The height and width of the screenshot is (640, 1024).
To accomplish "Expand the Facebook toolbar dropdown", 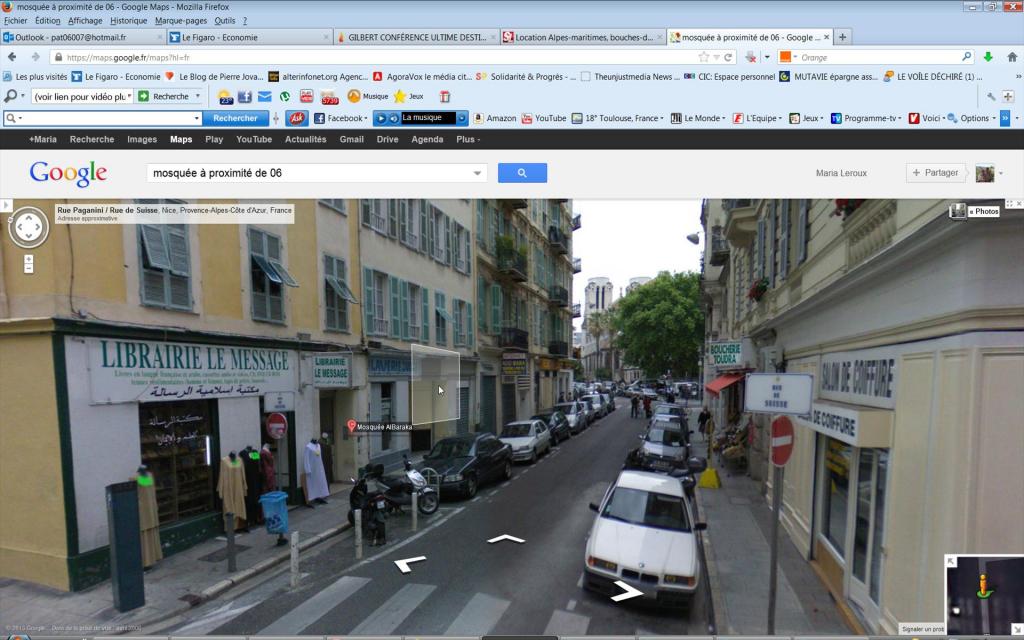I will pyautogui.click(x=366, y=118).
